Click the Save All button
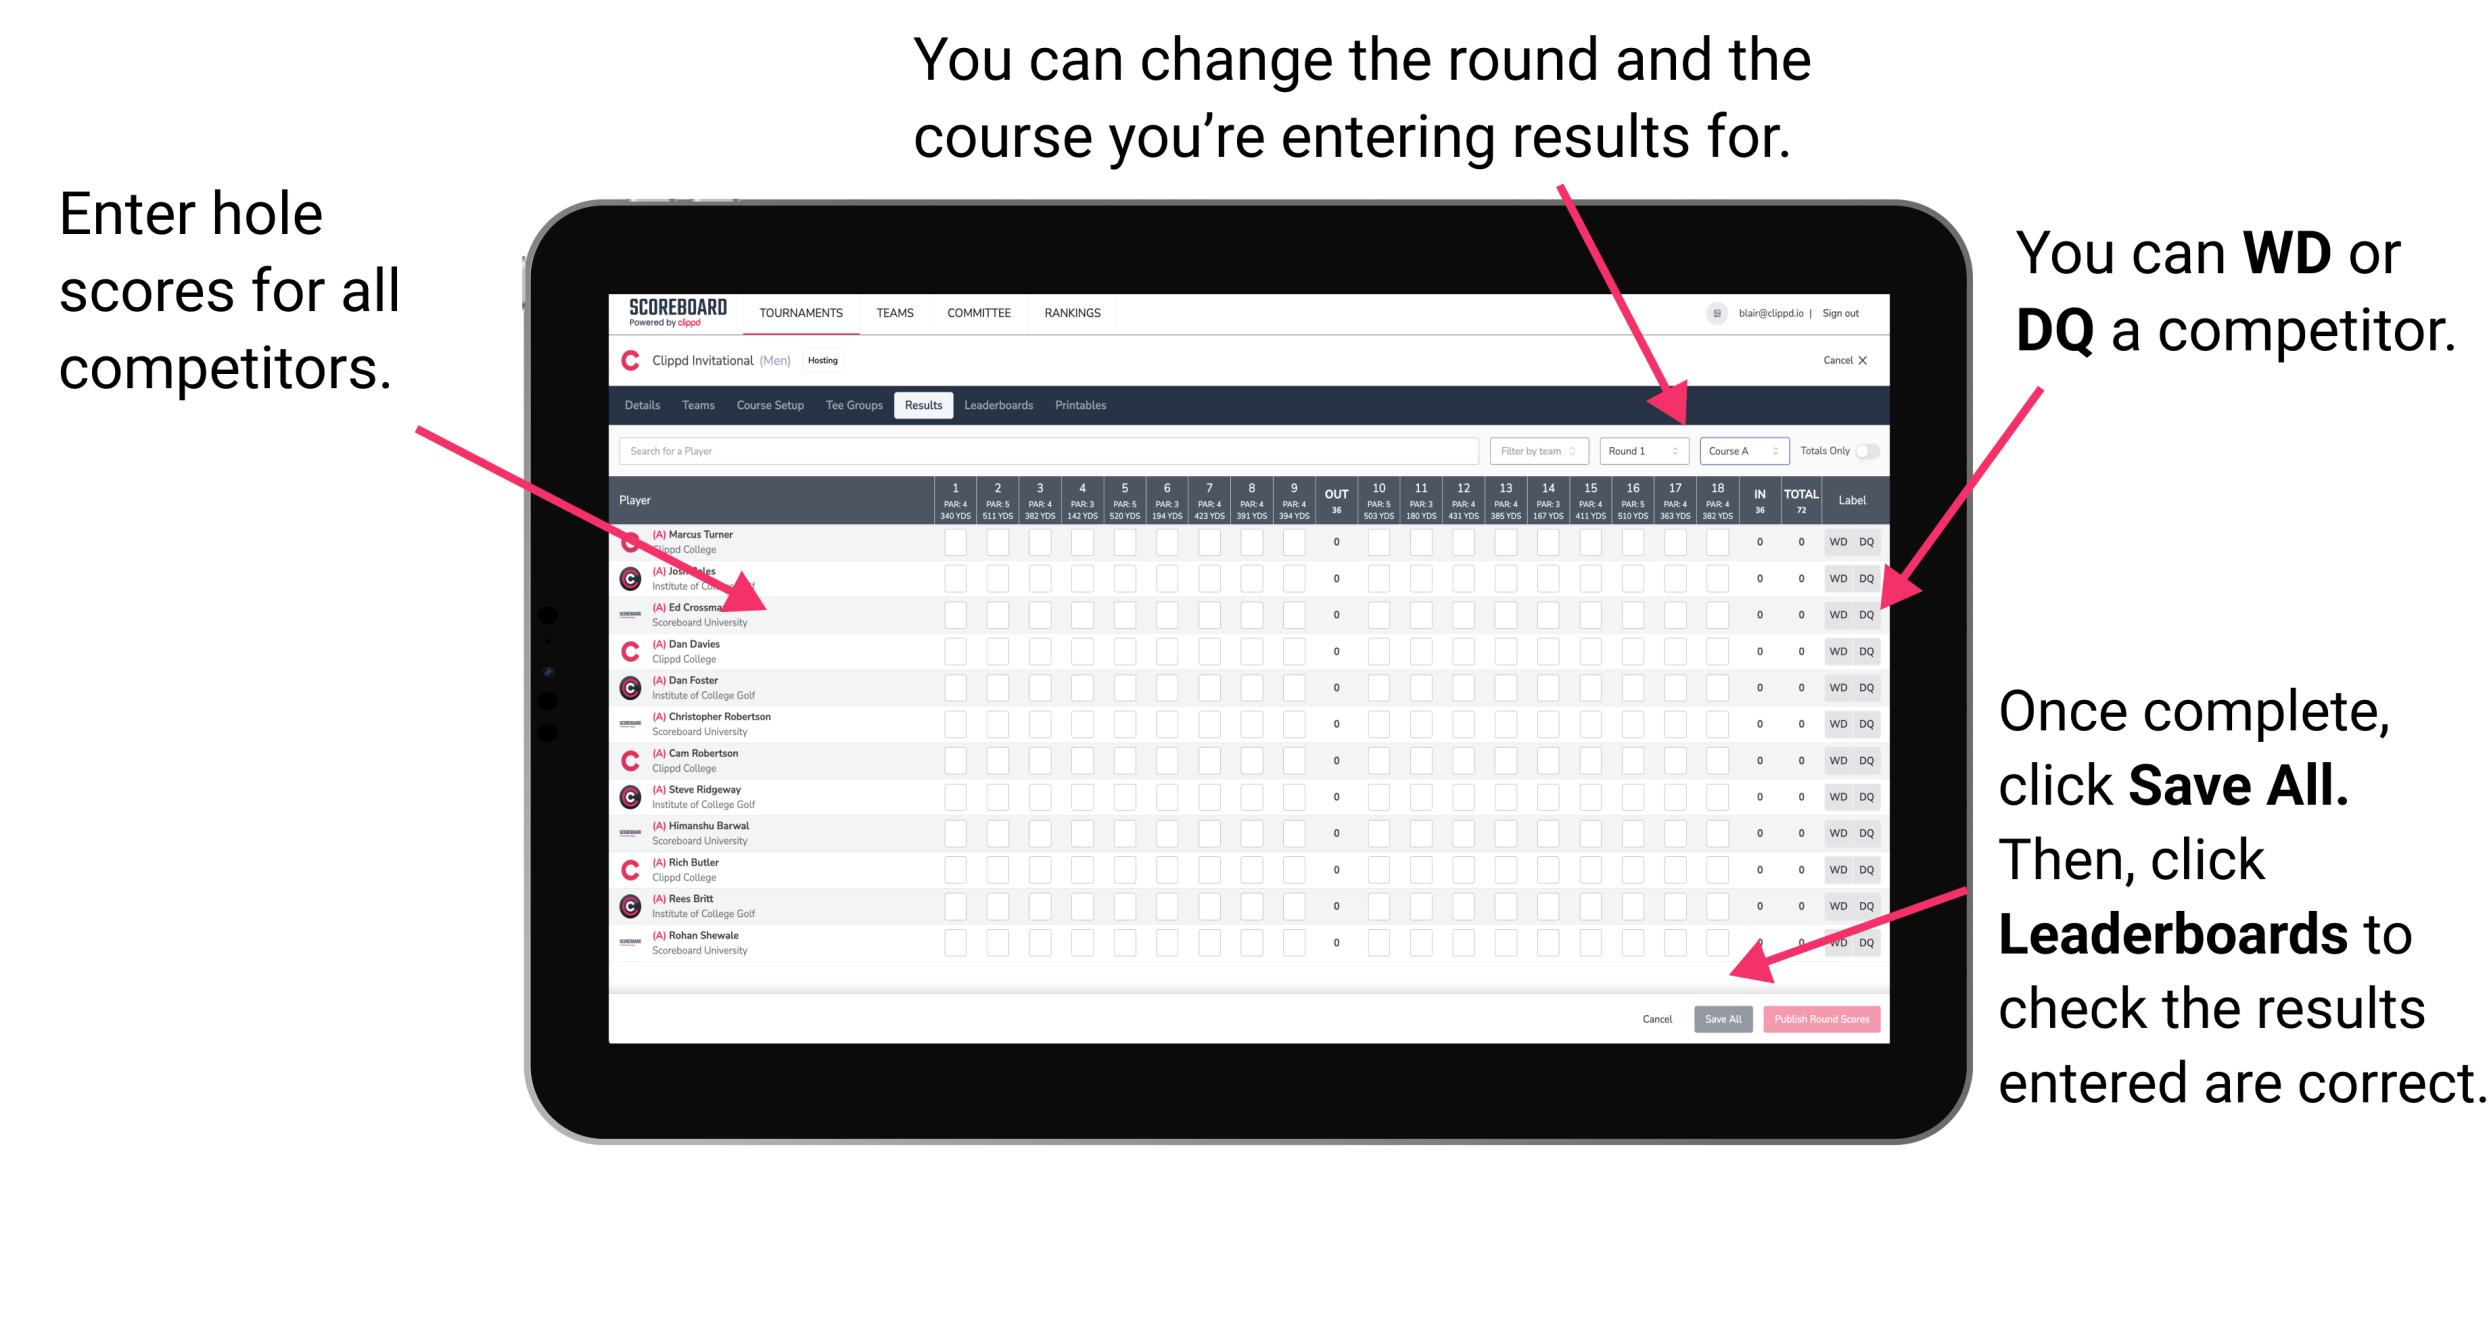Viewport: 2489px width, 1339px height. point(1723,1017)
